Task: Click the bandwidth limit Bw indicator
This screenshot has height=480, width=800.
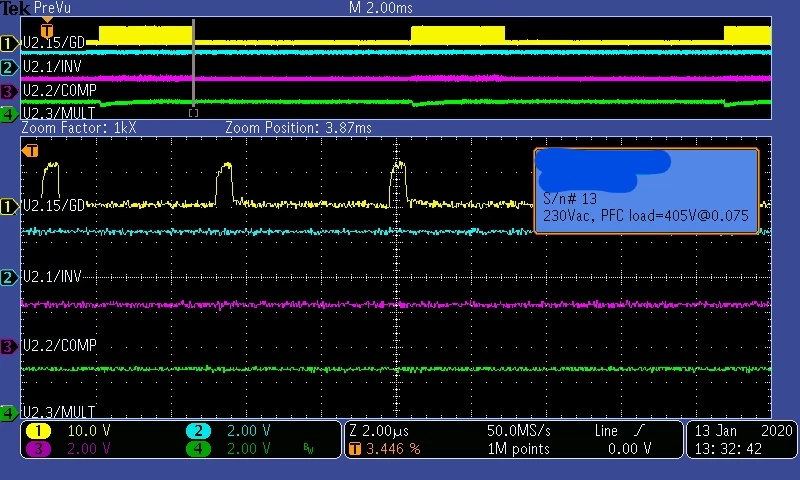Action: (308, 449)
